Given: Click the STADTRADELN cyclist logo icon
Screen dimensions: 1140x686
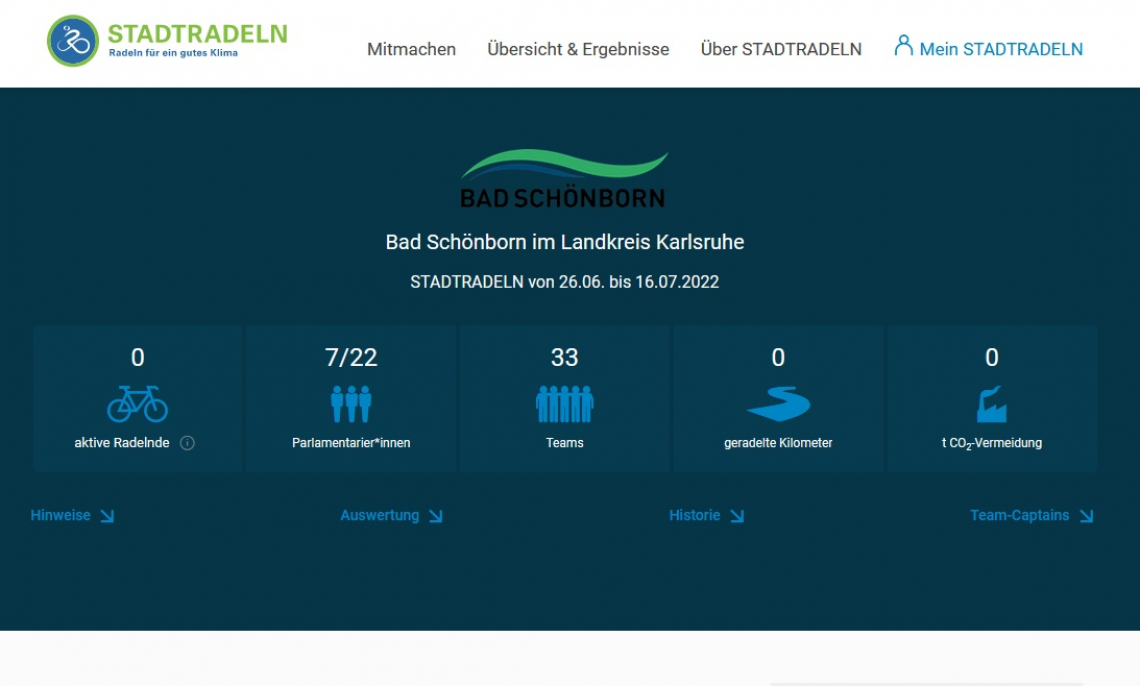Looking at the screenshot, I should pos(73,41).
